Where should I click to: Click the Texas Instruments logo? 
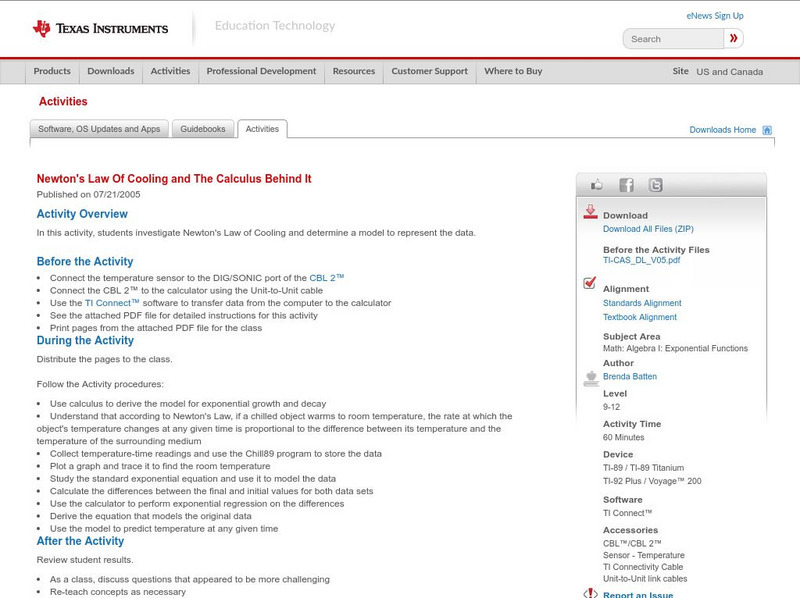100,29
